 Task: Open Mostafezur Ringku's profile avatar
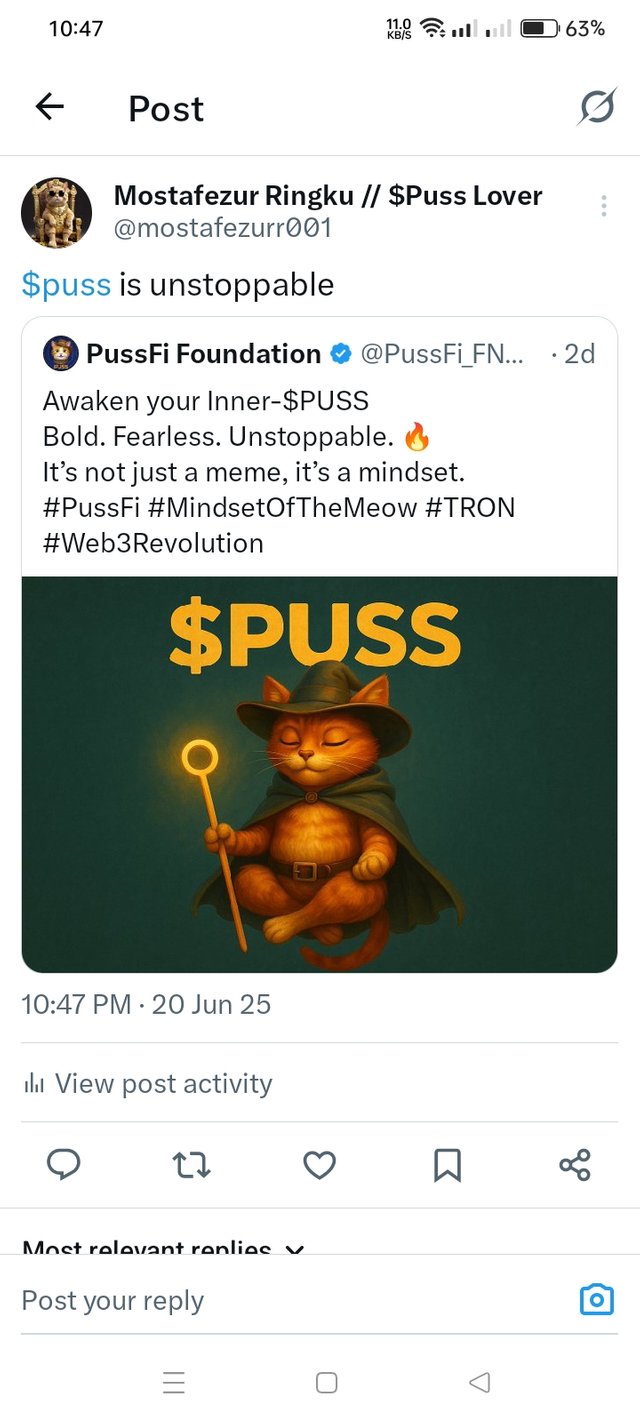(x=56, y=213)
